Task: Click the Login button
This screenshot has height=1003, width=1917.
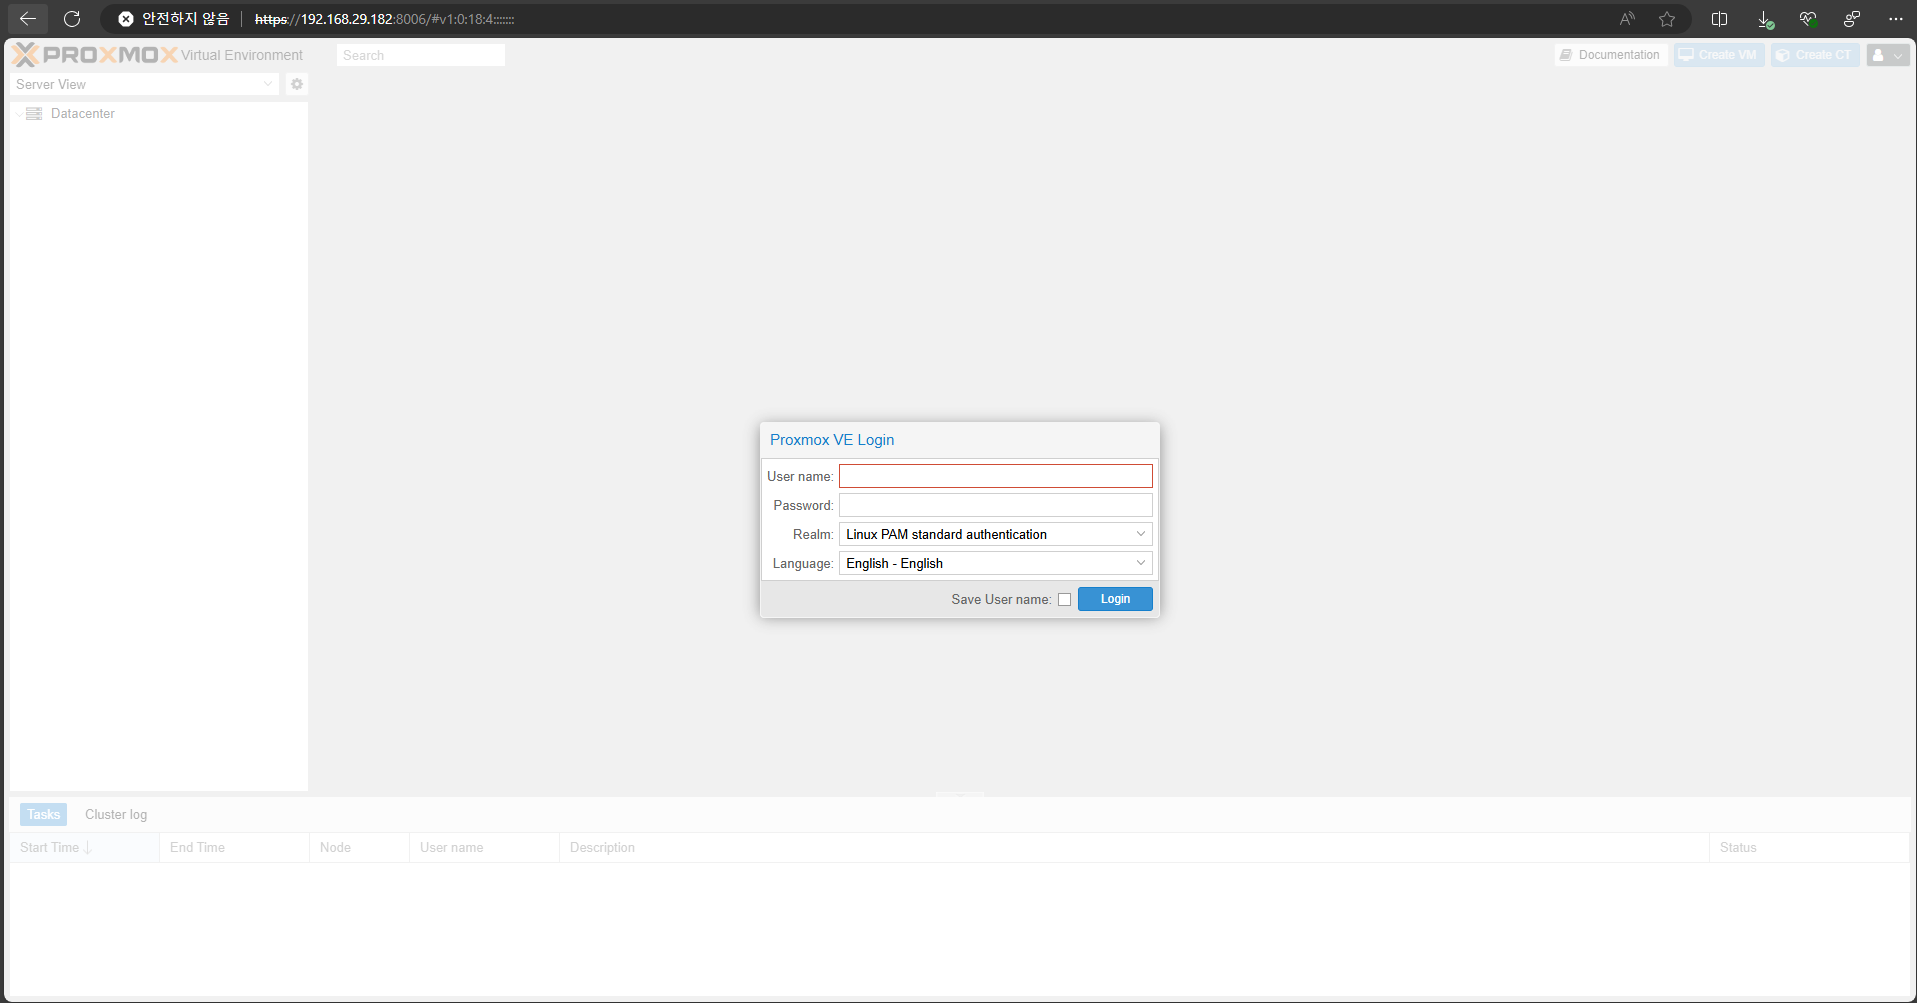Action: click(x=1115, y=599)
